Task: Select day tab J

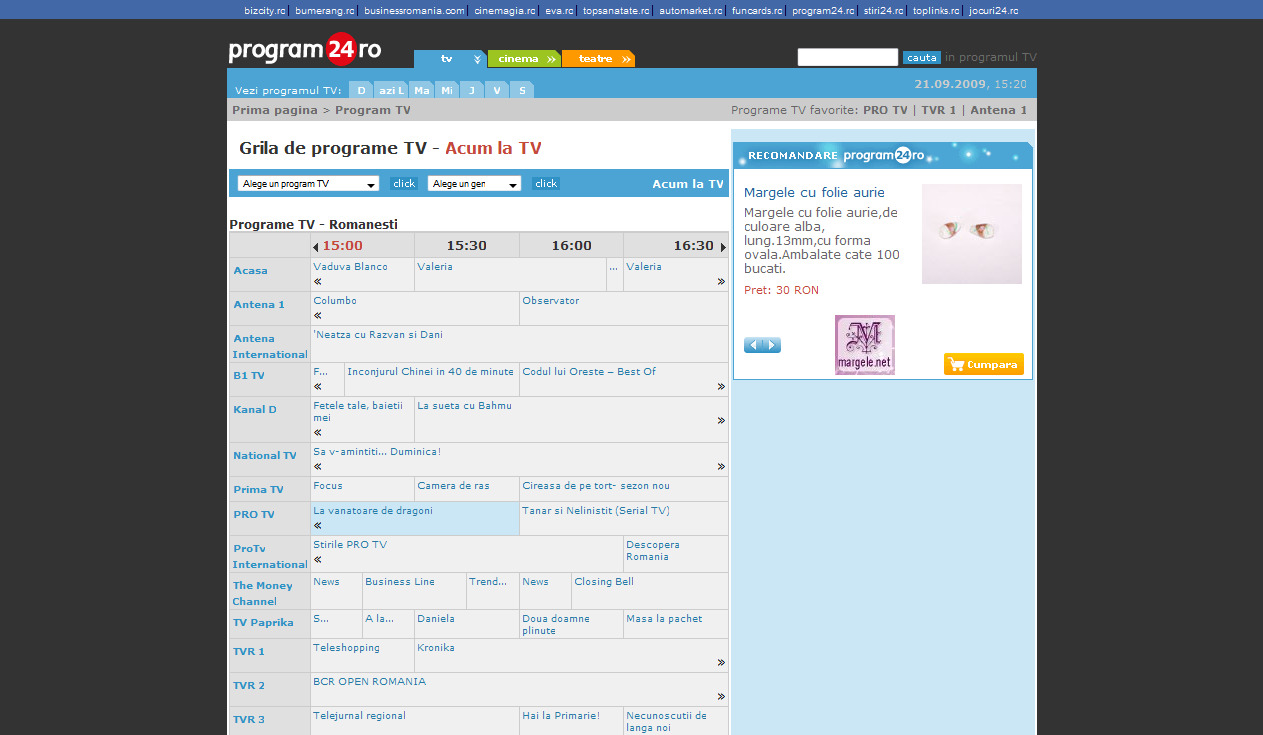Action: click(472, 90)
